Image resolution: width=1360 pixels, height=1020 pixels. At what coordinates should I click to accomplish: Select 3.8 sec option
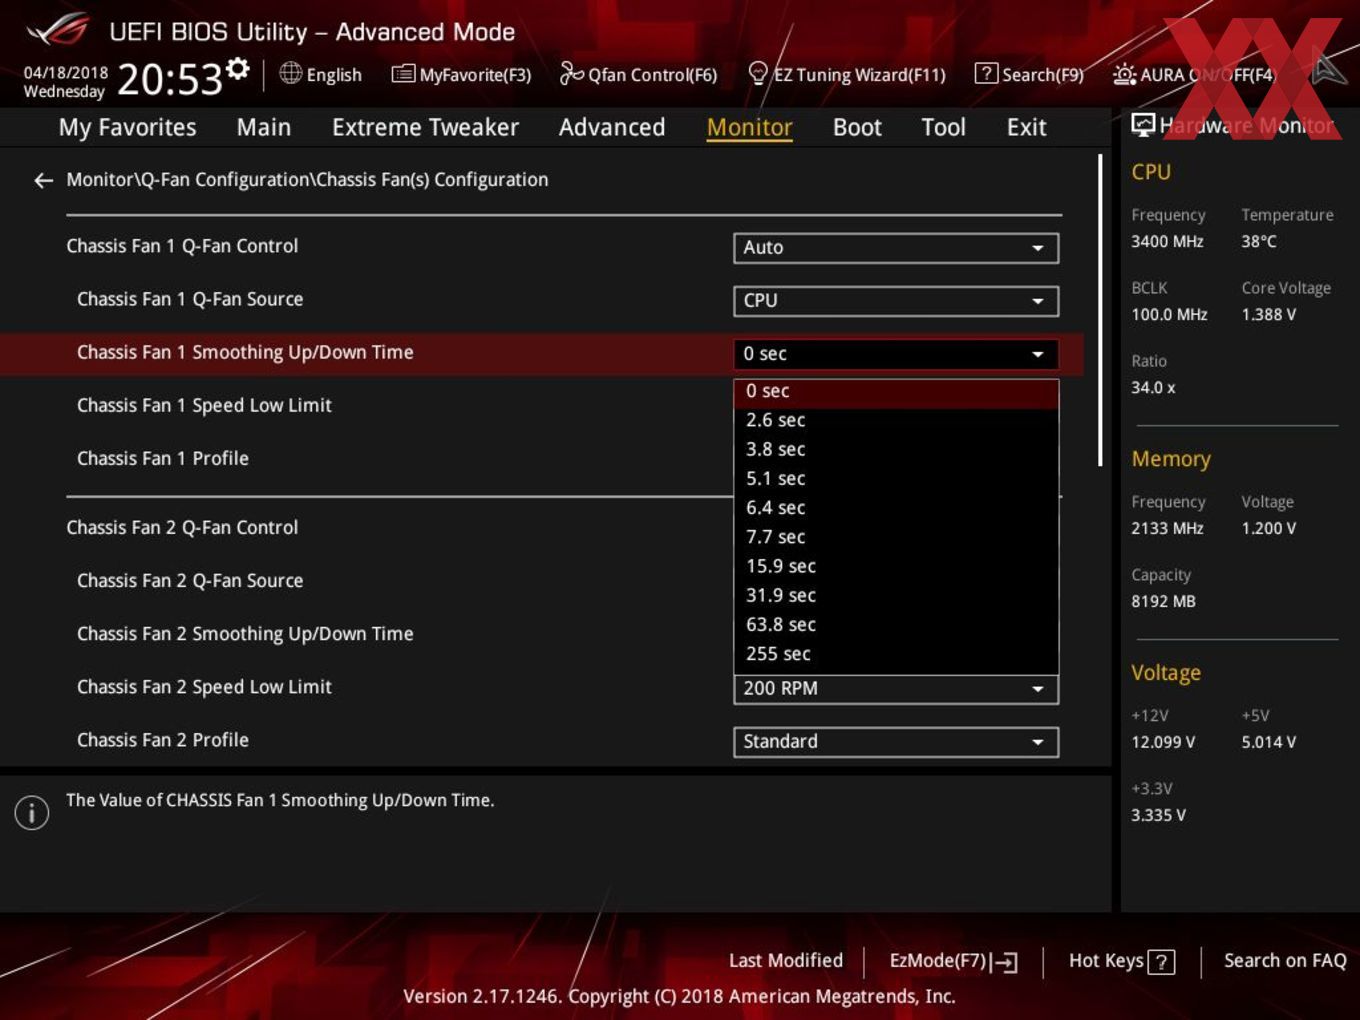point(896,450)
